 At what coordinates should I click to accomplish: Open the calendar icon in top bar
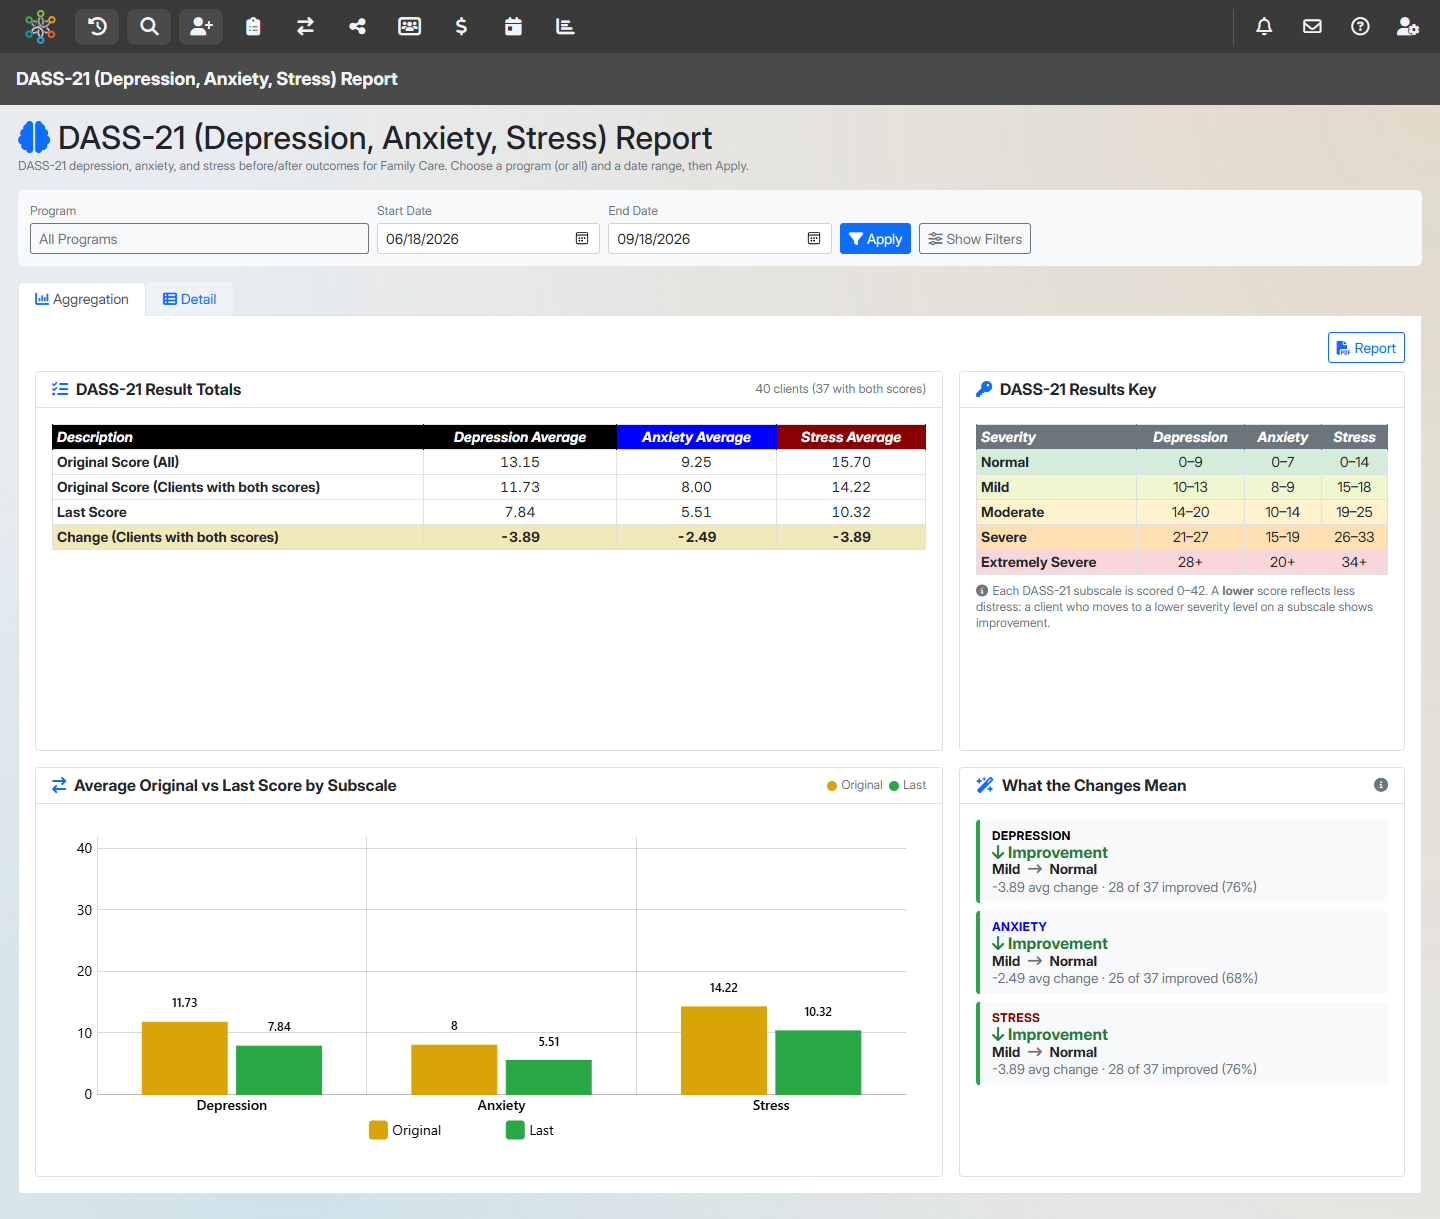coord(513,27)
